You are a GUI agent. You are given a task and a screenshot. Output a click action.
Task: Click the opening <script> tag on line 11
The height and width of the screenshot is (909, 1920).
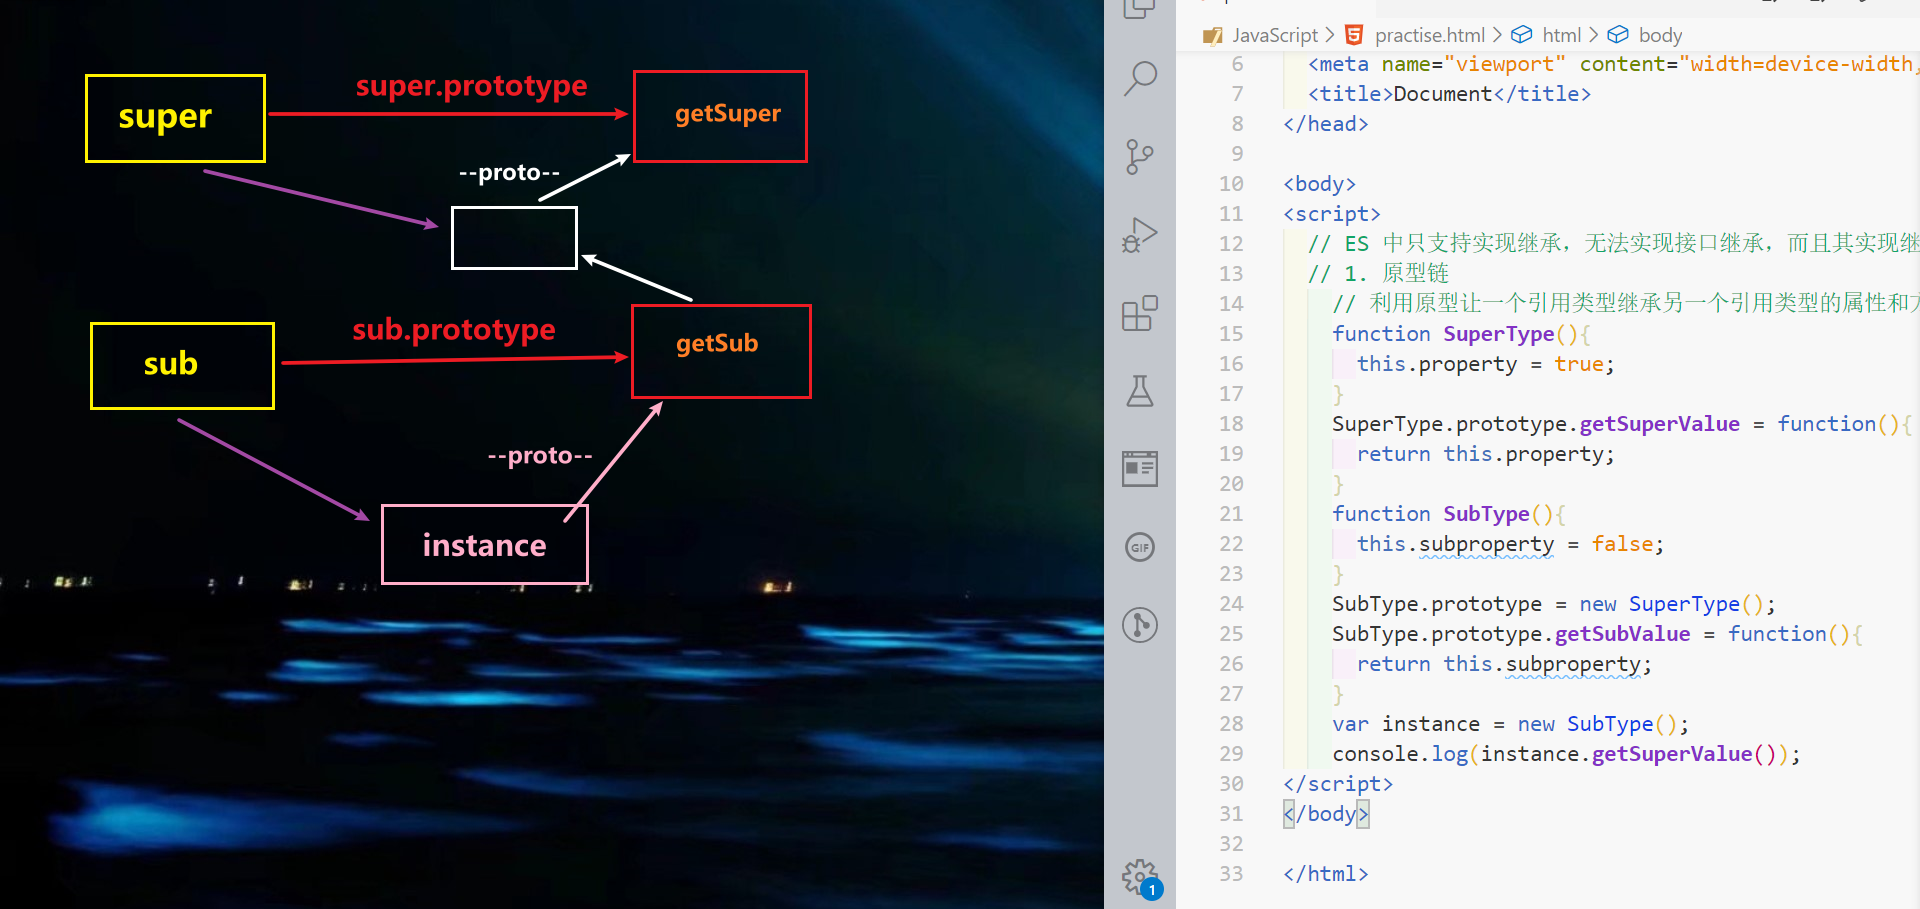(1332, 214)
